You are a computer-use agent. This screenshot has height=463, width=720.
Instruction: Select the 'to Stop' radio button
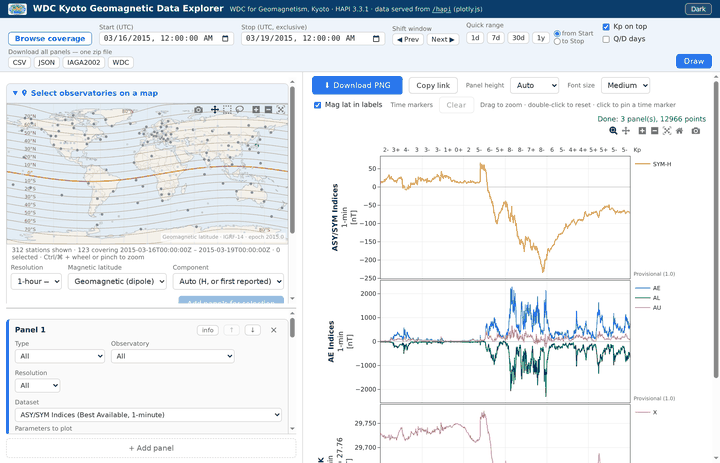[x=557, y=41]
